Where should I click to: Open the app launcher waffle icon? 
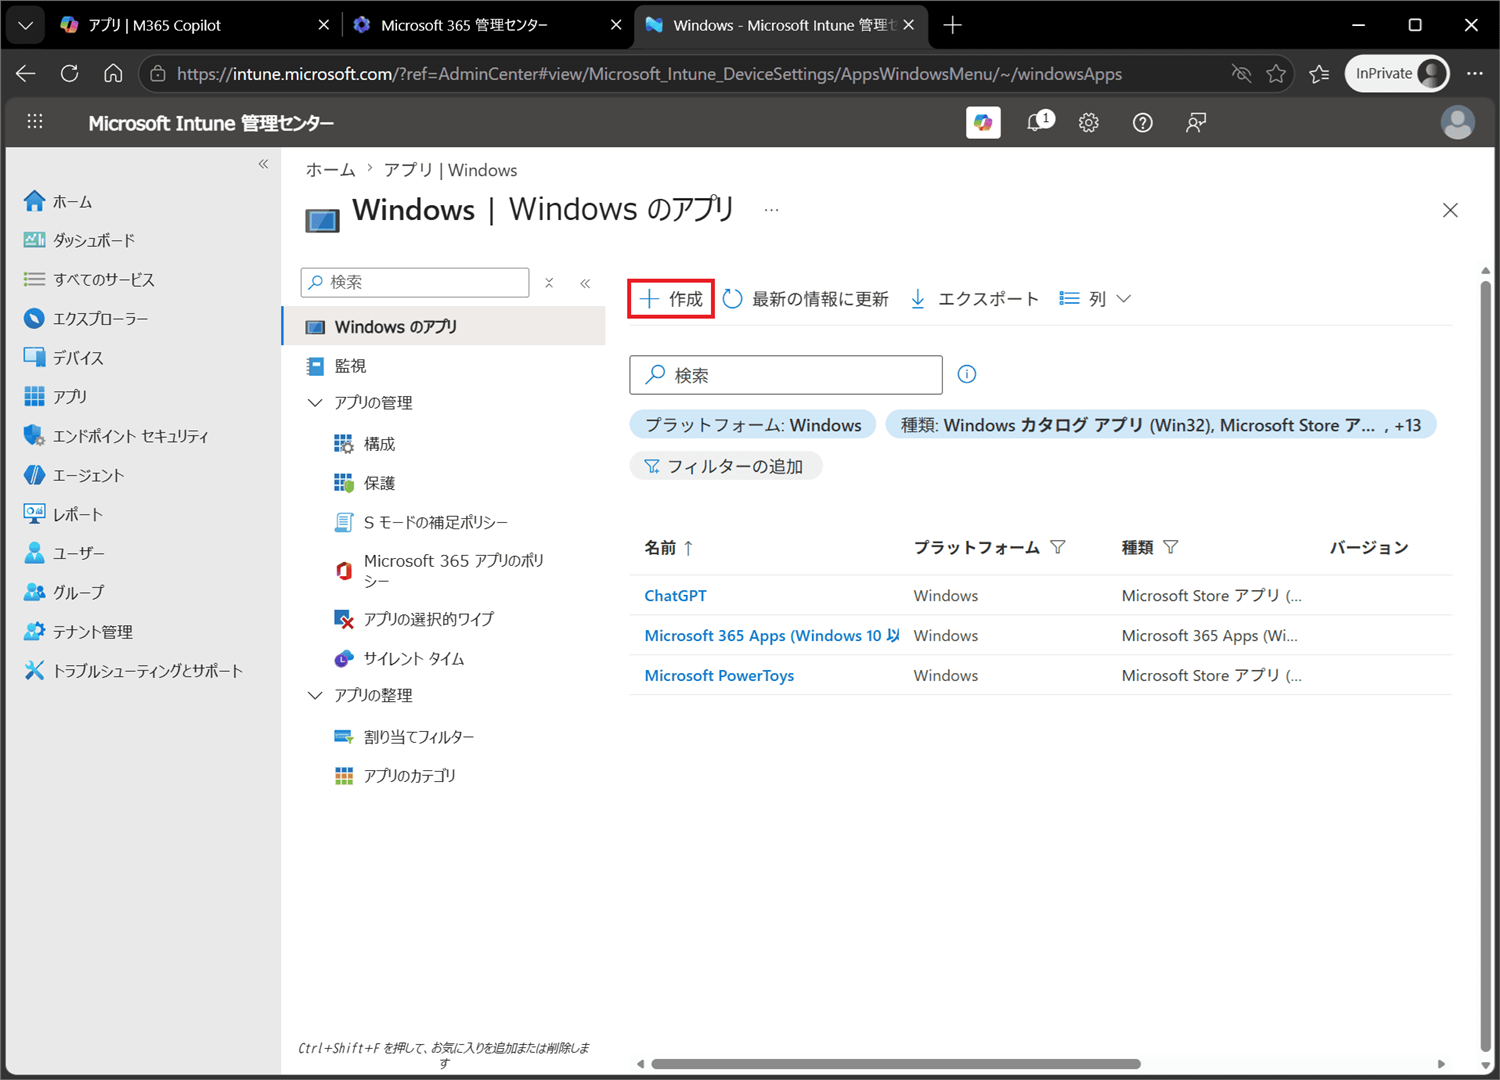coord(35,121)
